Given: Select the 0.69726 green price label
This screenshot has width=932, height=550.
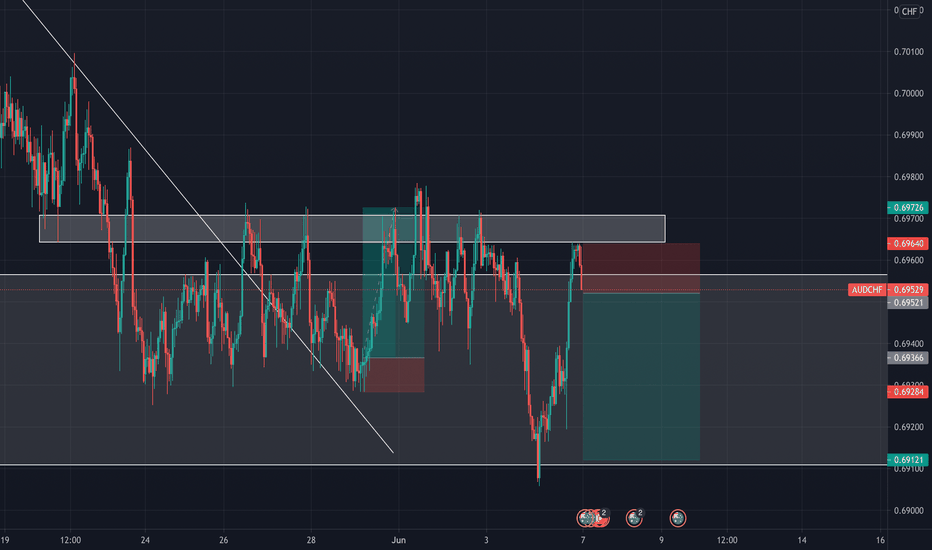Looking at the screenshot, I should [x=908, y=208].
